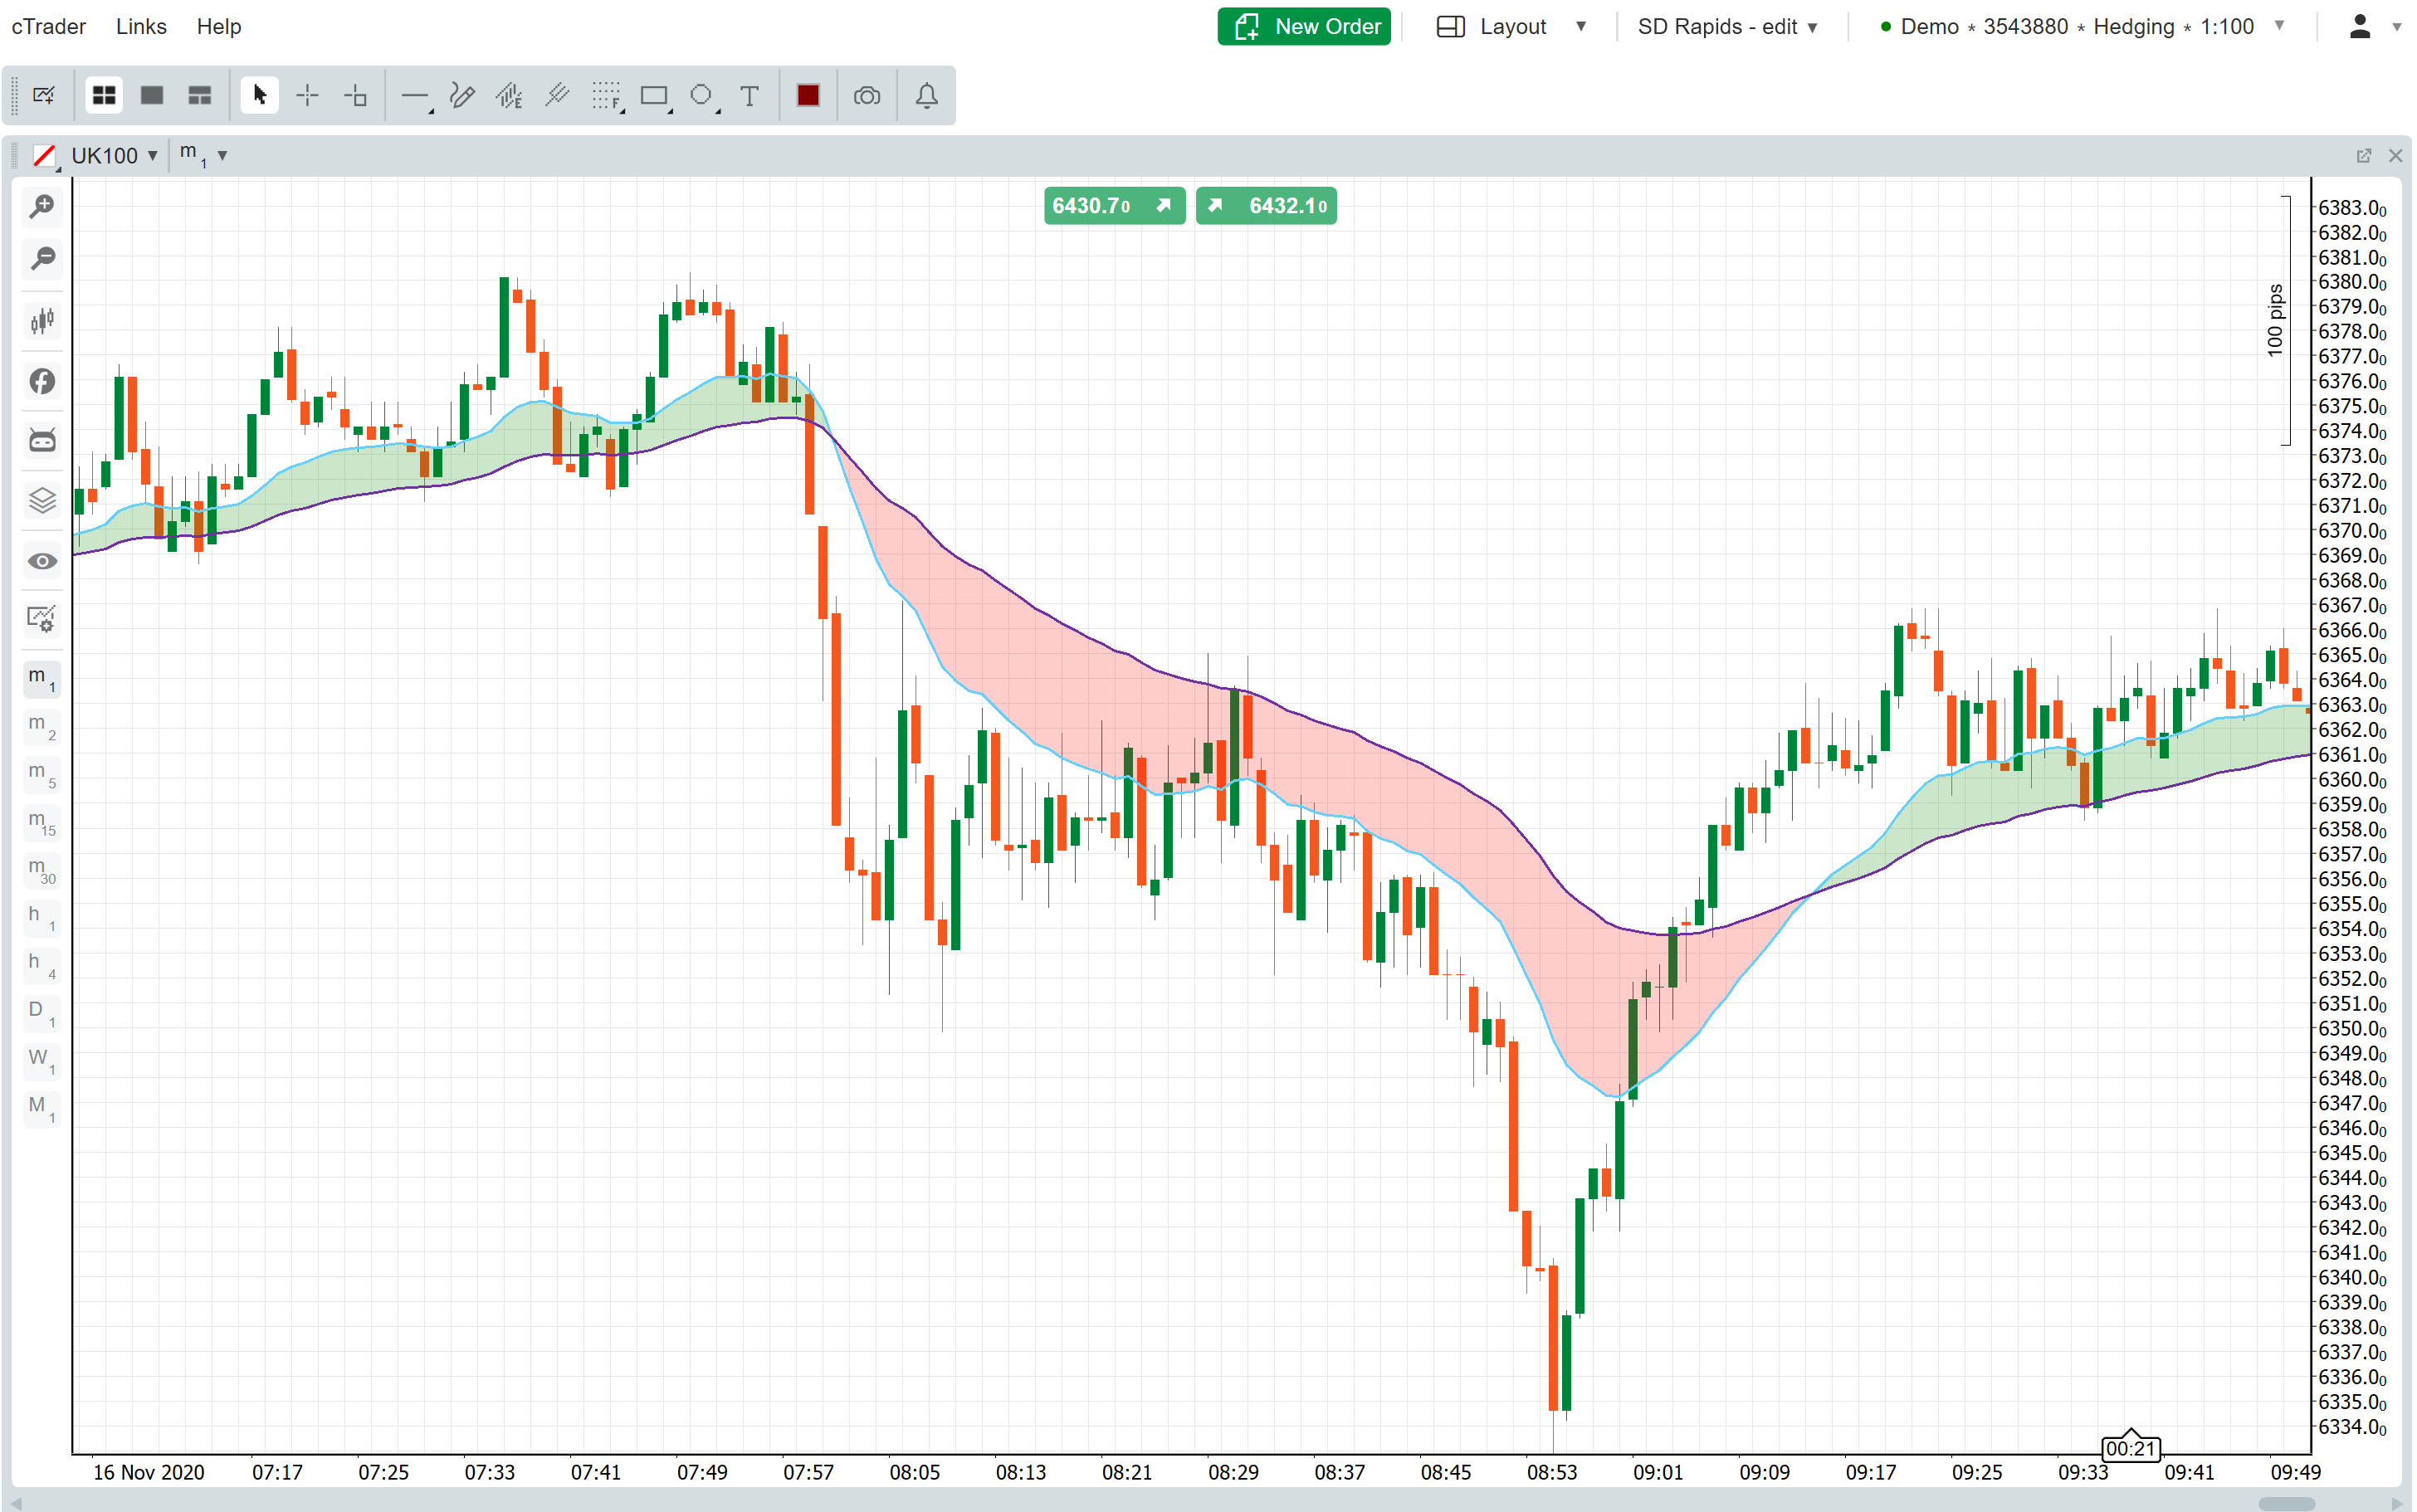Select the ellipse shape tool
Screen dimensions: 2417x1512
[x=701, y=96]
